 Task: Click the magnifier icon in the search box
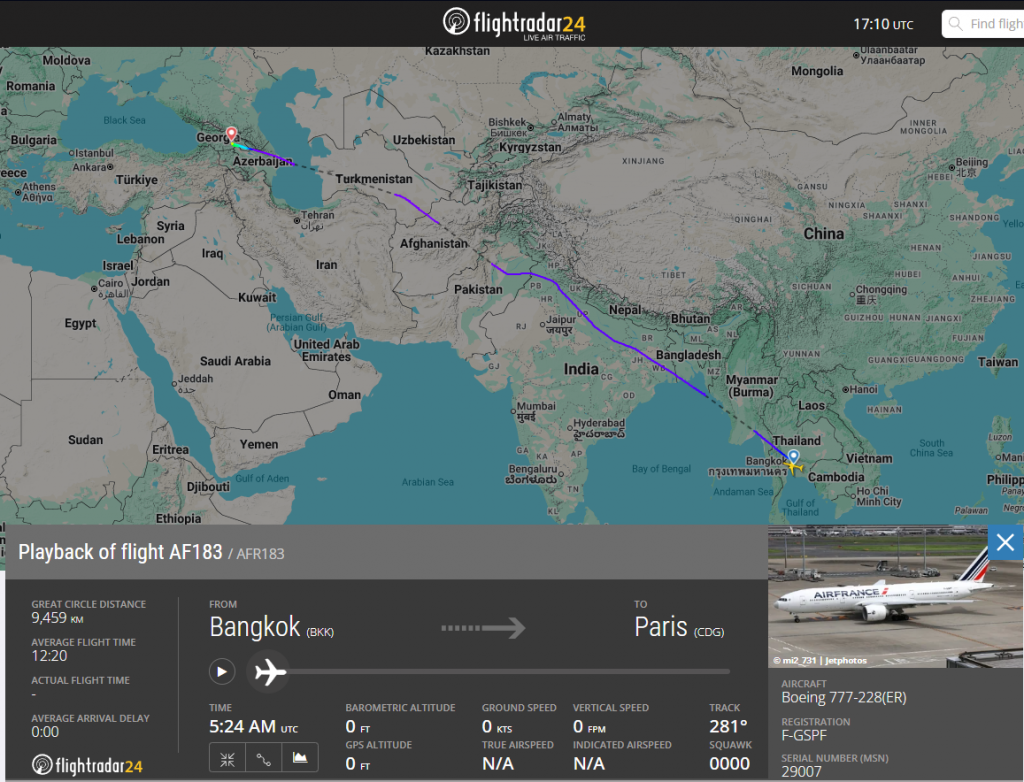[x=954, y=23]
